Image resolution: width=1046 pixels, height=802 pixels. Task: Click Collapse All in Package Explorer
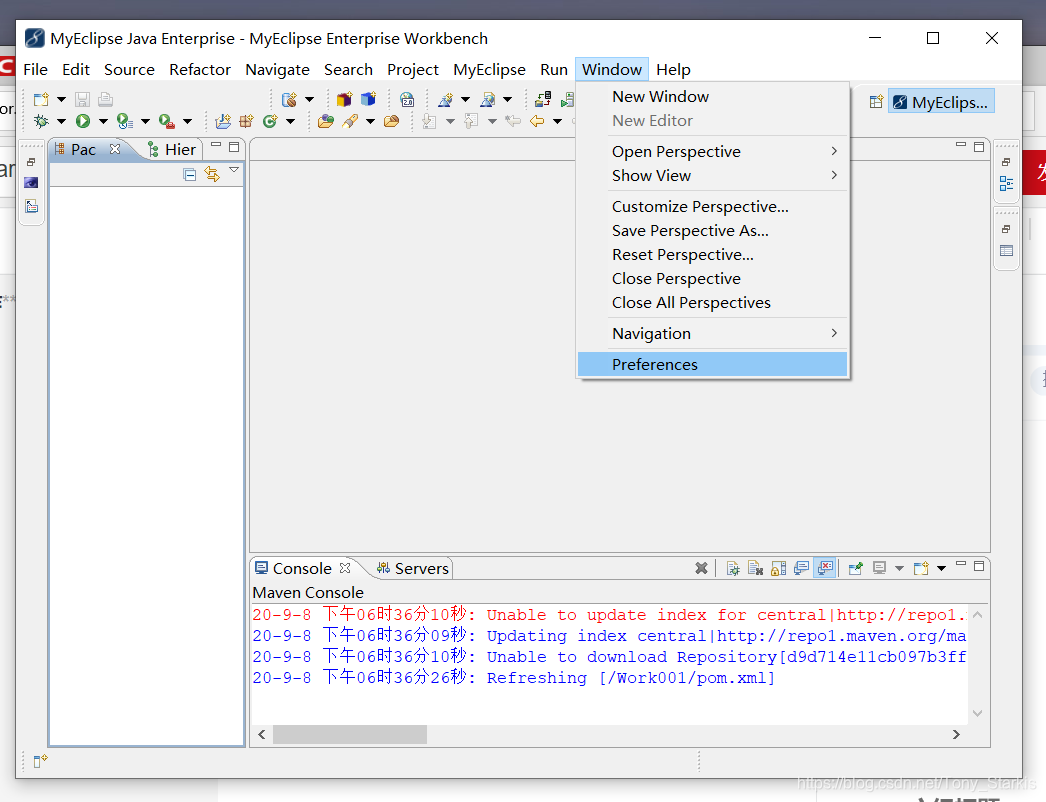pyautogui.click(x=189, y=175)
